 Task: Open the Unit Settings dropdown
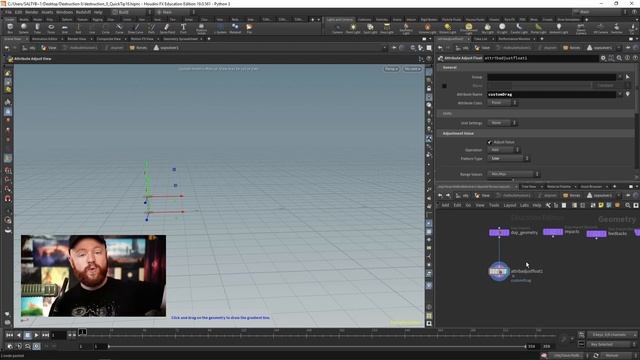[x=502, y=123]
